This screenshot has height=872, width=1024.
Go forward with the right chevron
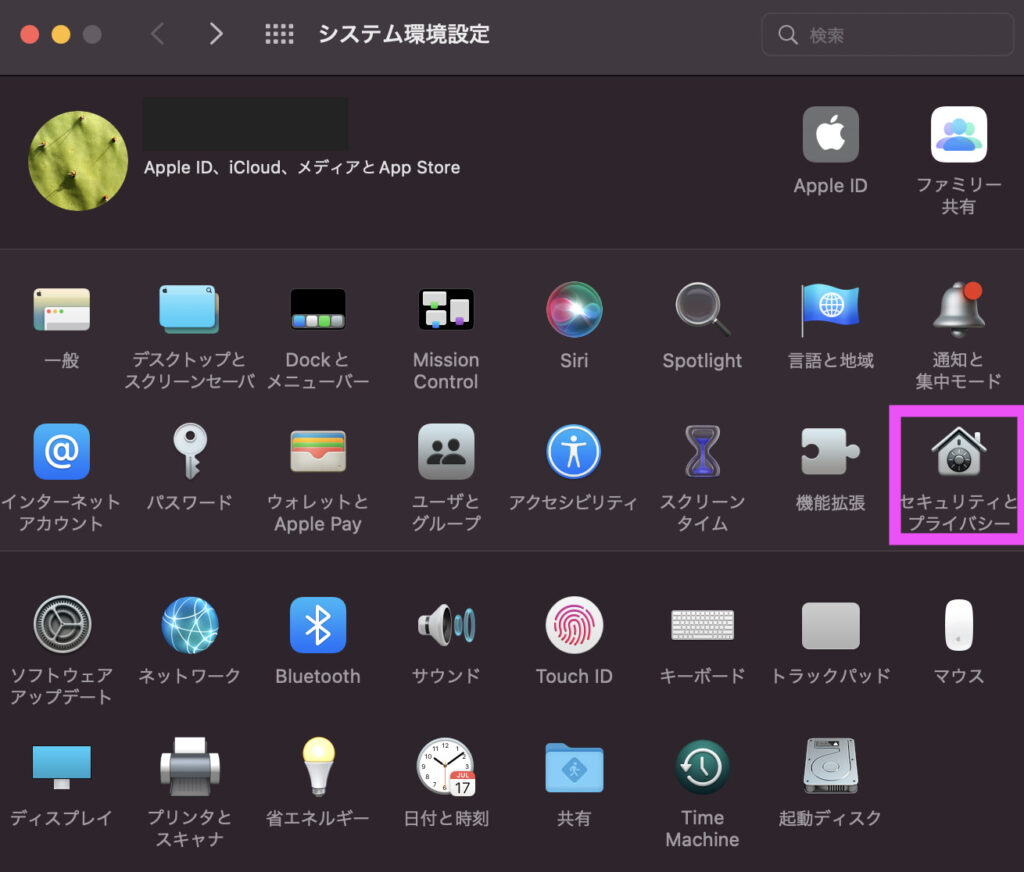coord(216,34)
